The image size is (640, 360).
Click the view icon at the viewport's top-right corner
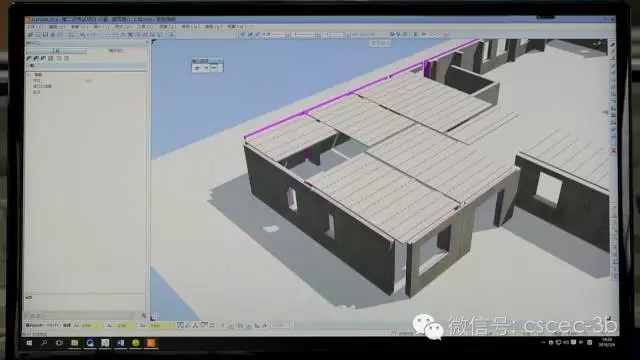click(x=599, y=43)
